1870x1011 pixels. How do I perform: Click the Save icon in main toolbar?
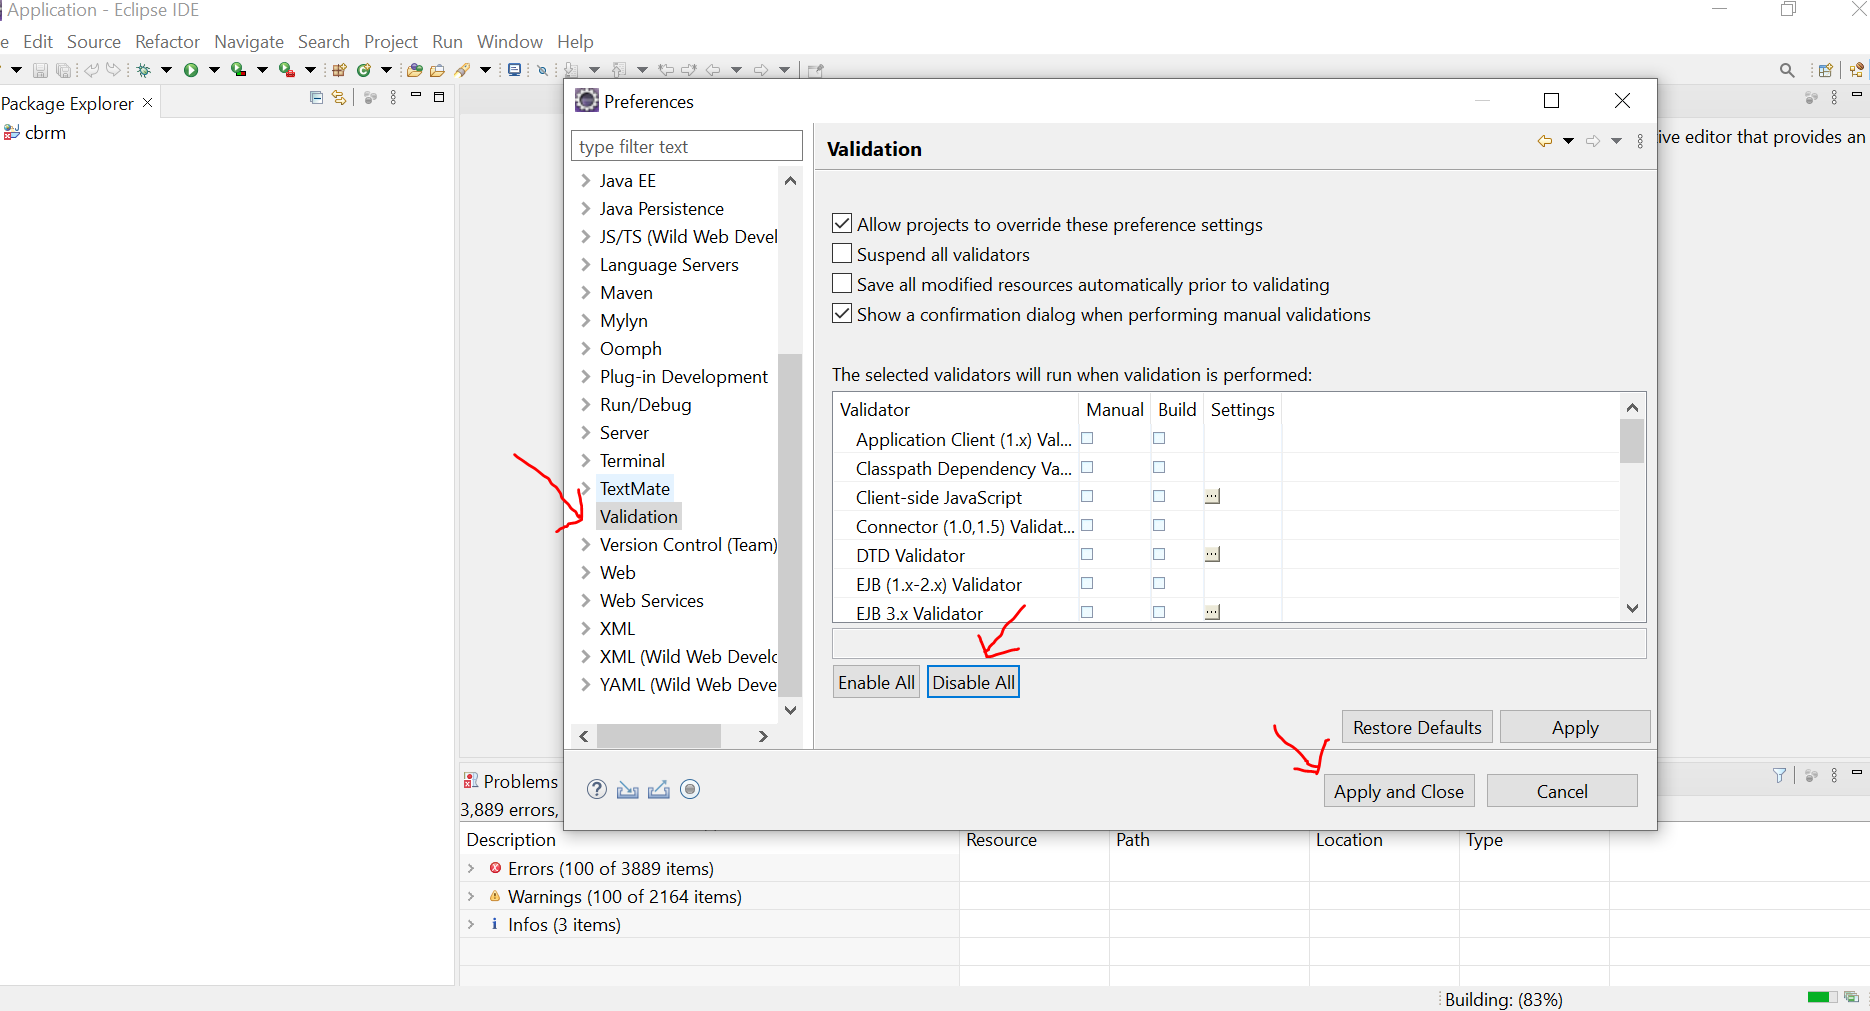coord(40,70)
